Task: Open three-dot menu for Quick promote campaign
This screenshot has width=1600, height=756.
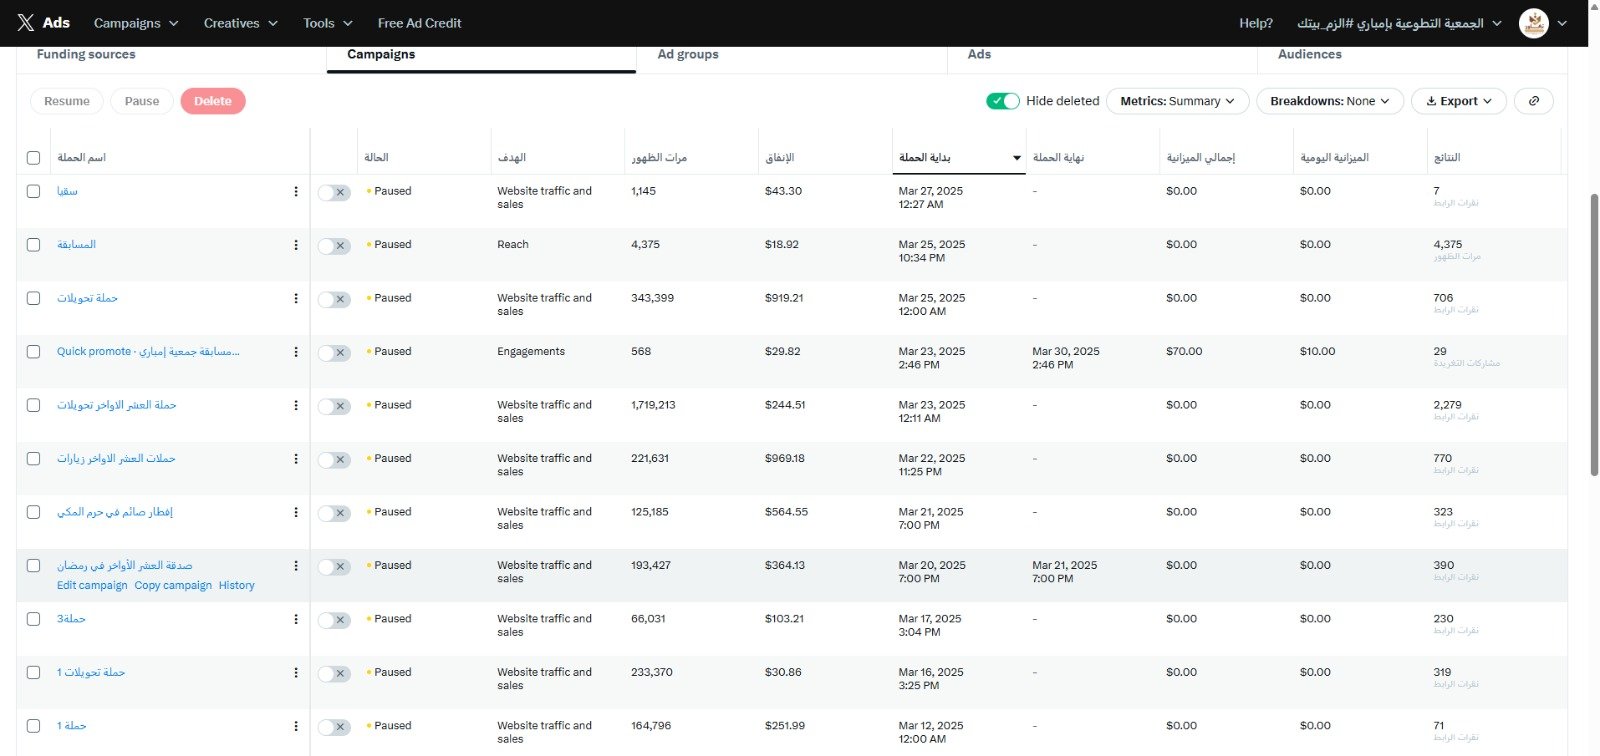Action: 296,352
